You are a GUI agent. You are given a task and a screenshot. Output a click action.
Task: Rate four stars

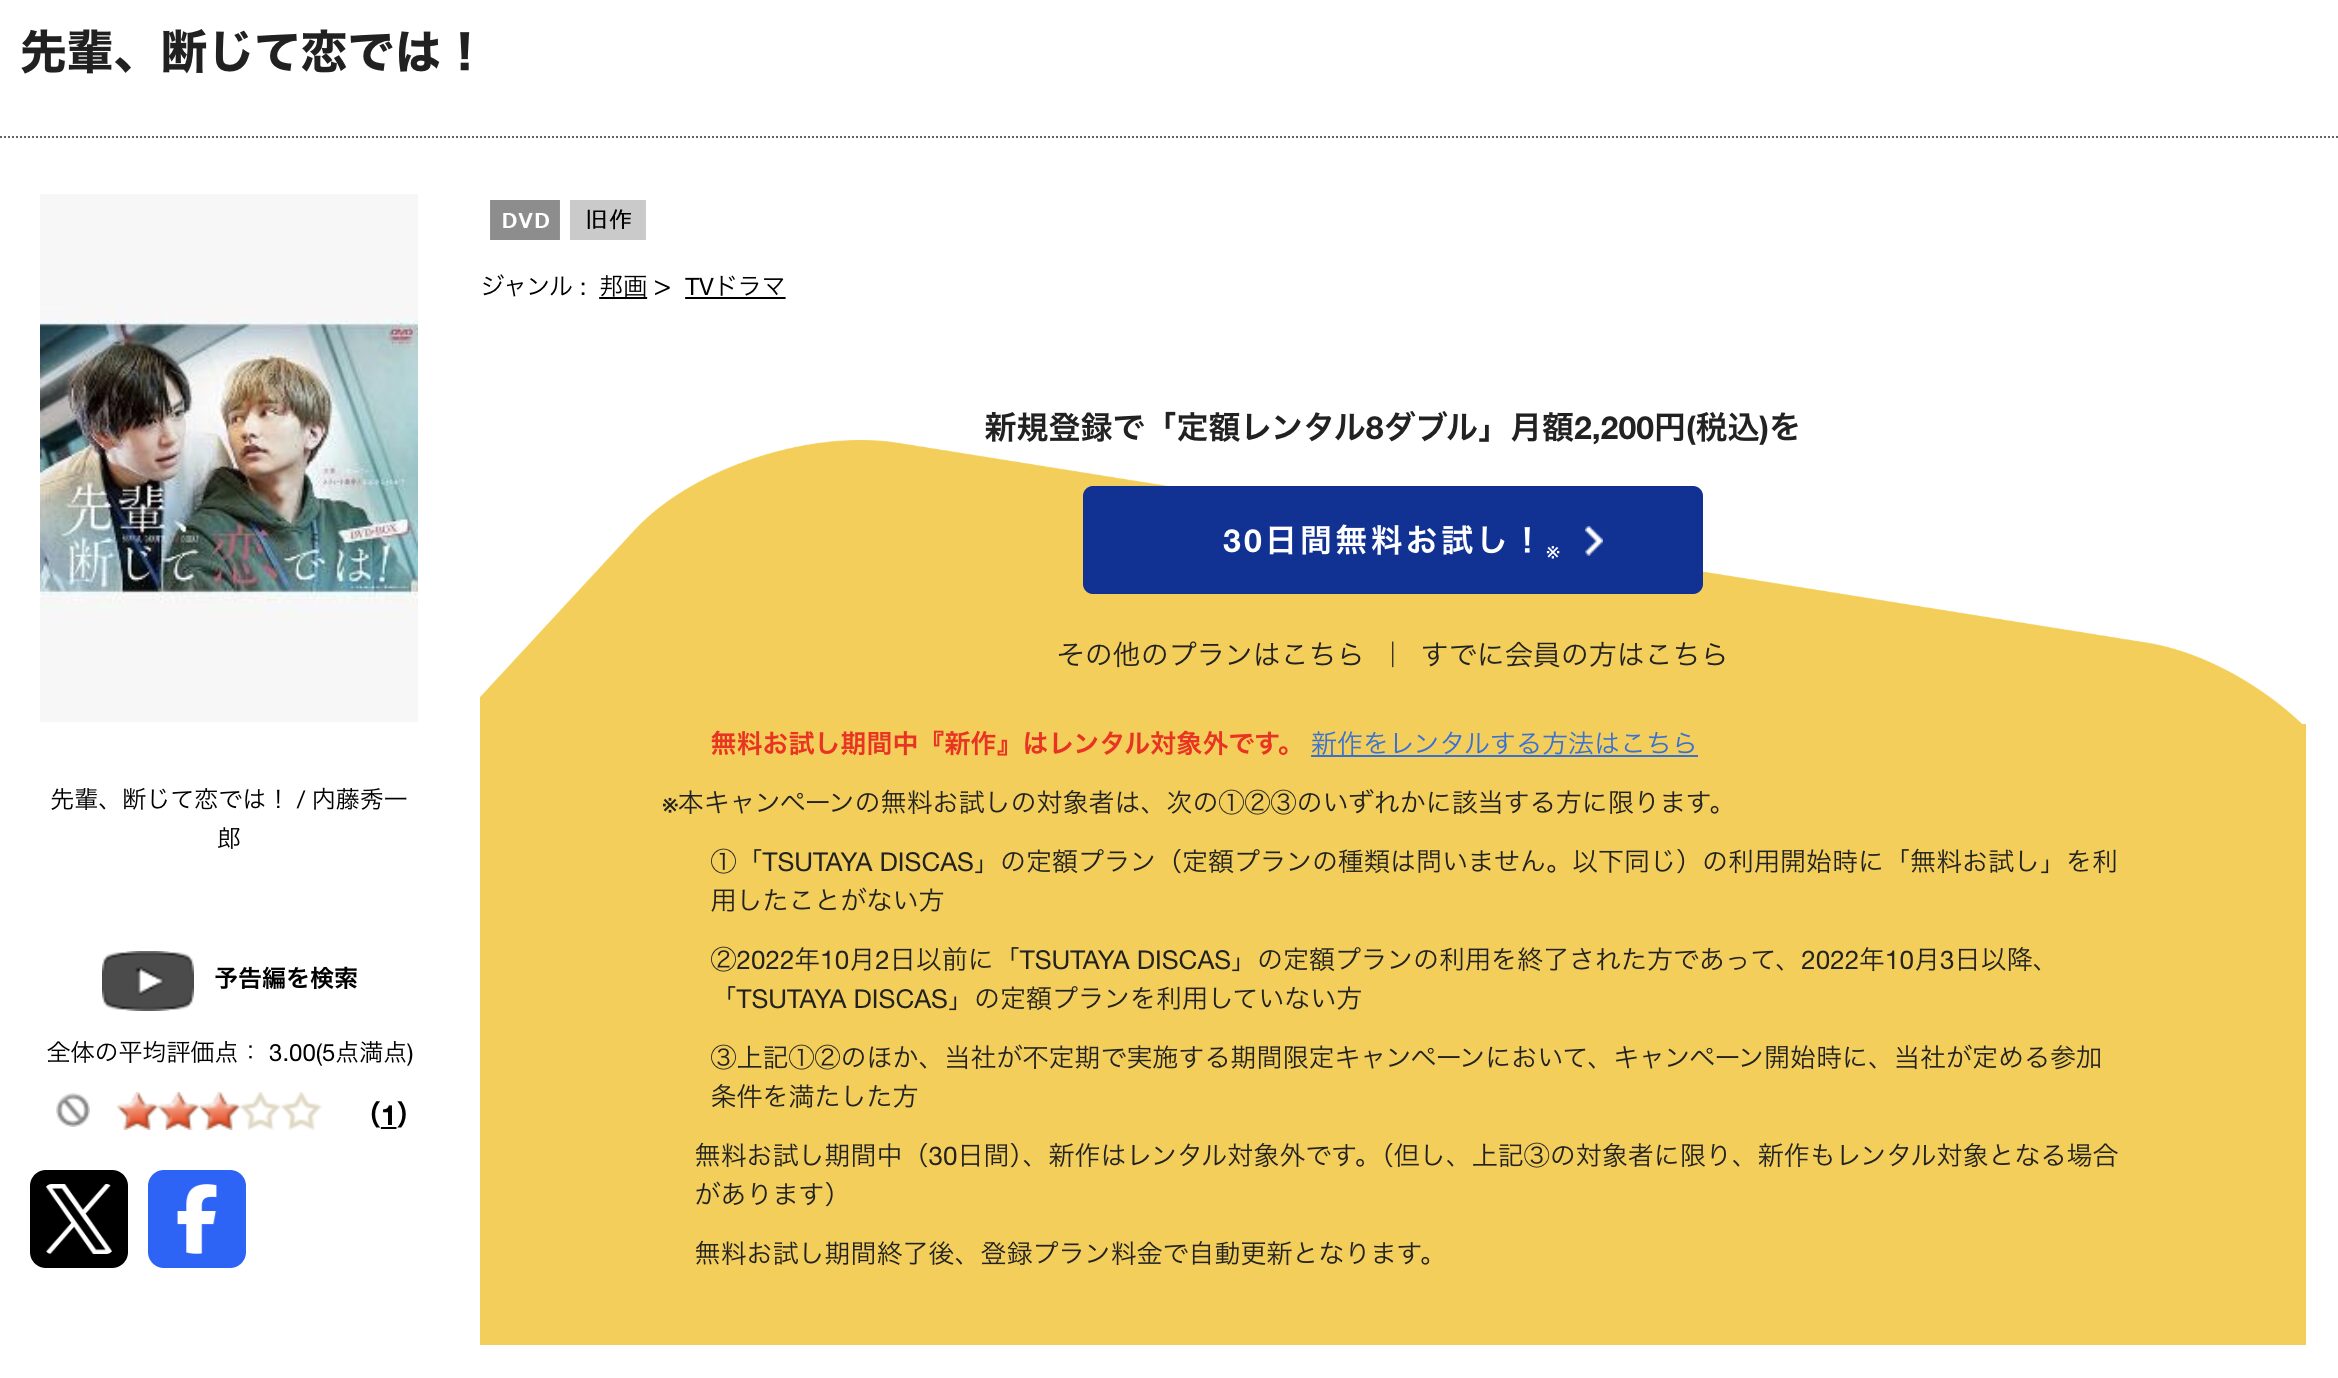pos(260,1112)
